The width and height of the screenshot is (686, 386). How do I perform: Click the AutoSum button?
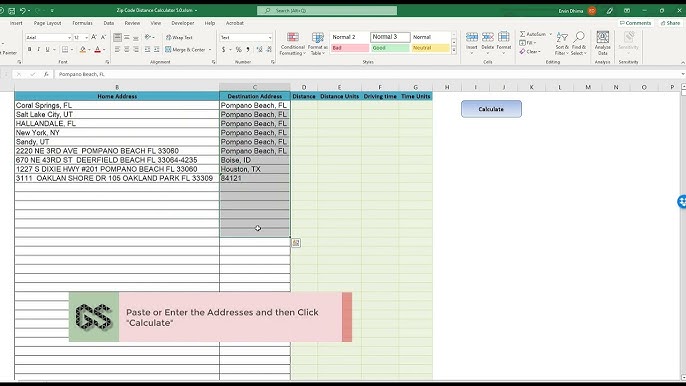(533, 34)
